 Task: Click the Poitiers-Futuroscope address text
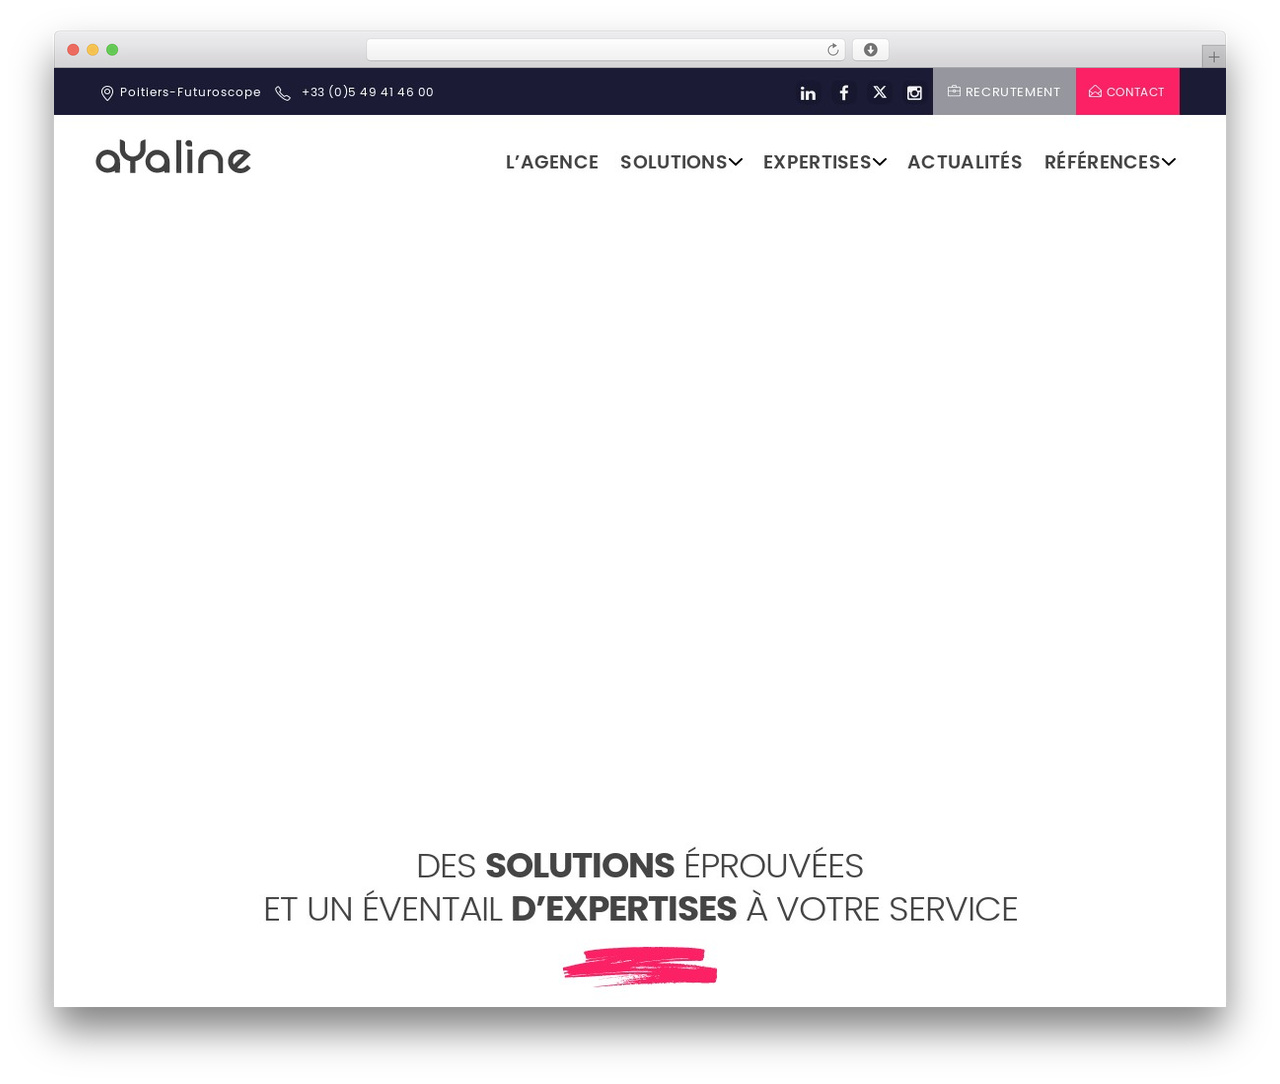coord(190,92)
